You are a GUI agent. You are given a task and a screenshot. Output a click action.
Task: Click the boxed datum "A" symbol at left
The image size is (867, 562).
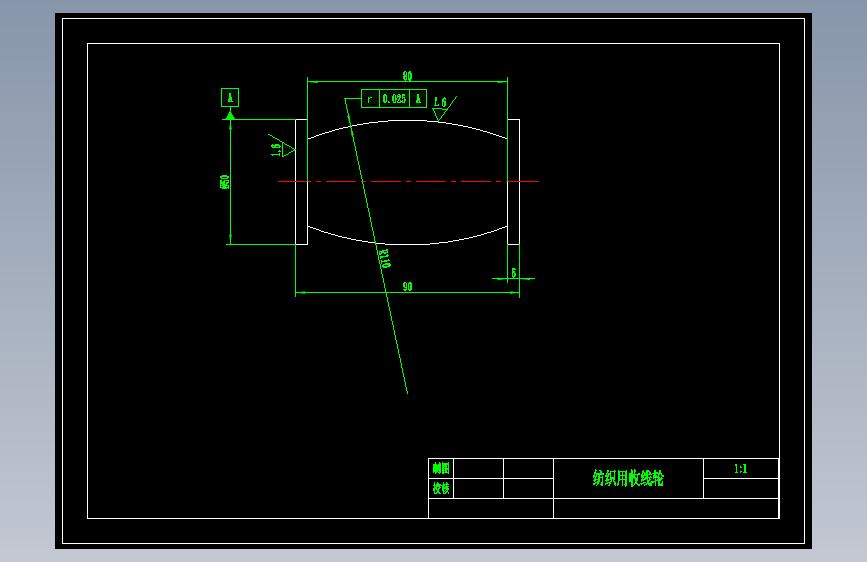230,97
